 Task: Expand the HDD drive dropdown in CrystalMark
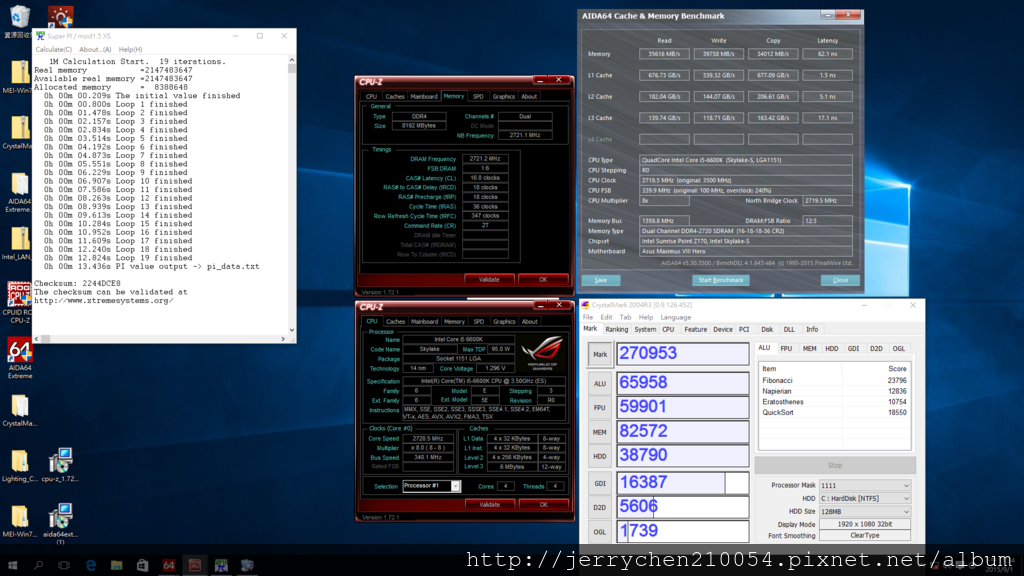865,499
